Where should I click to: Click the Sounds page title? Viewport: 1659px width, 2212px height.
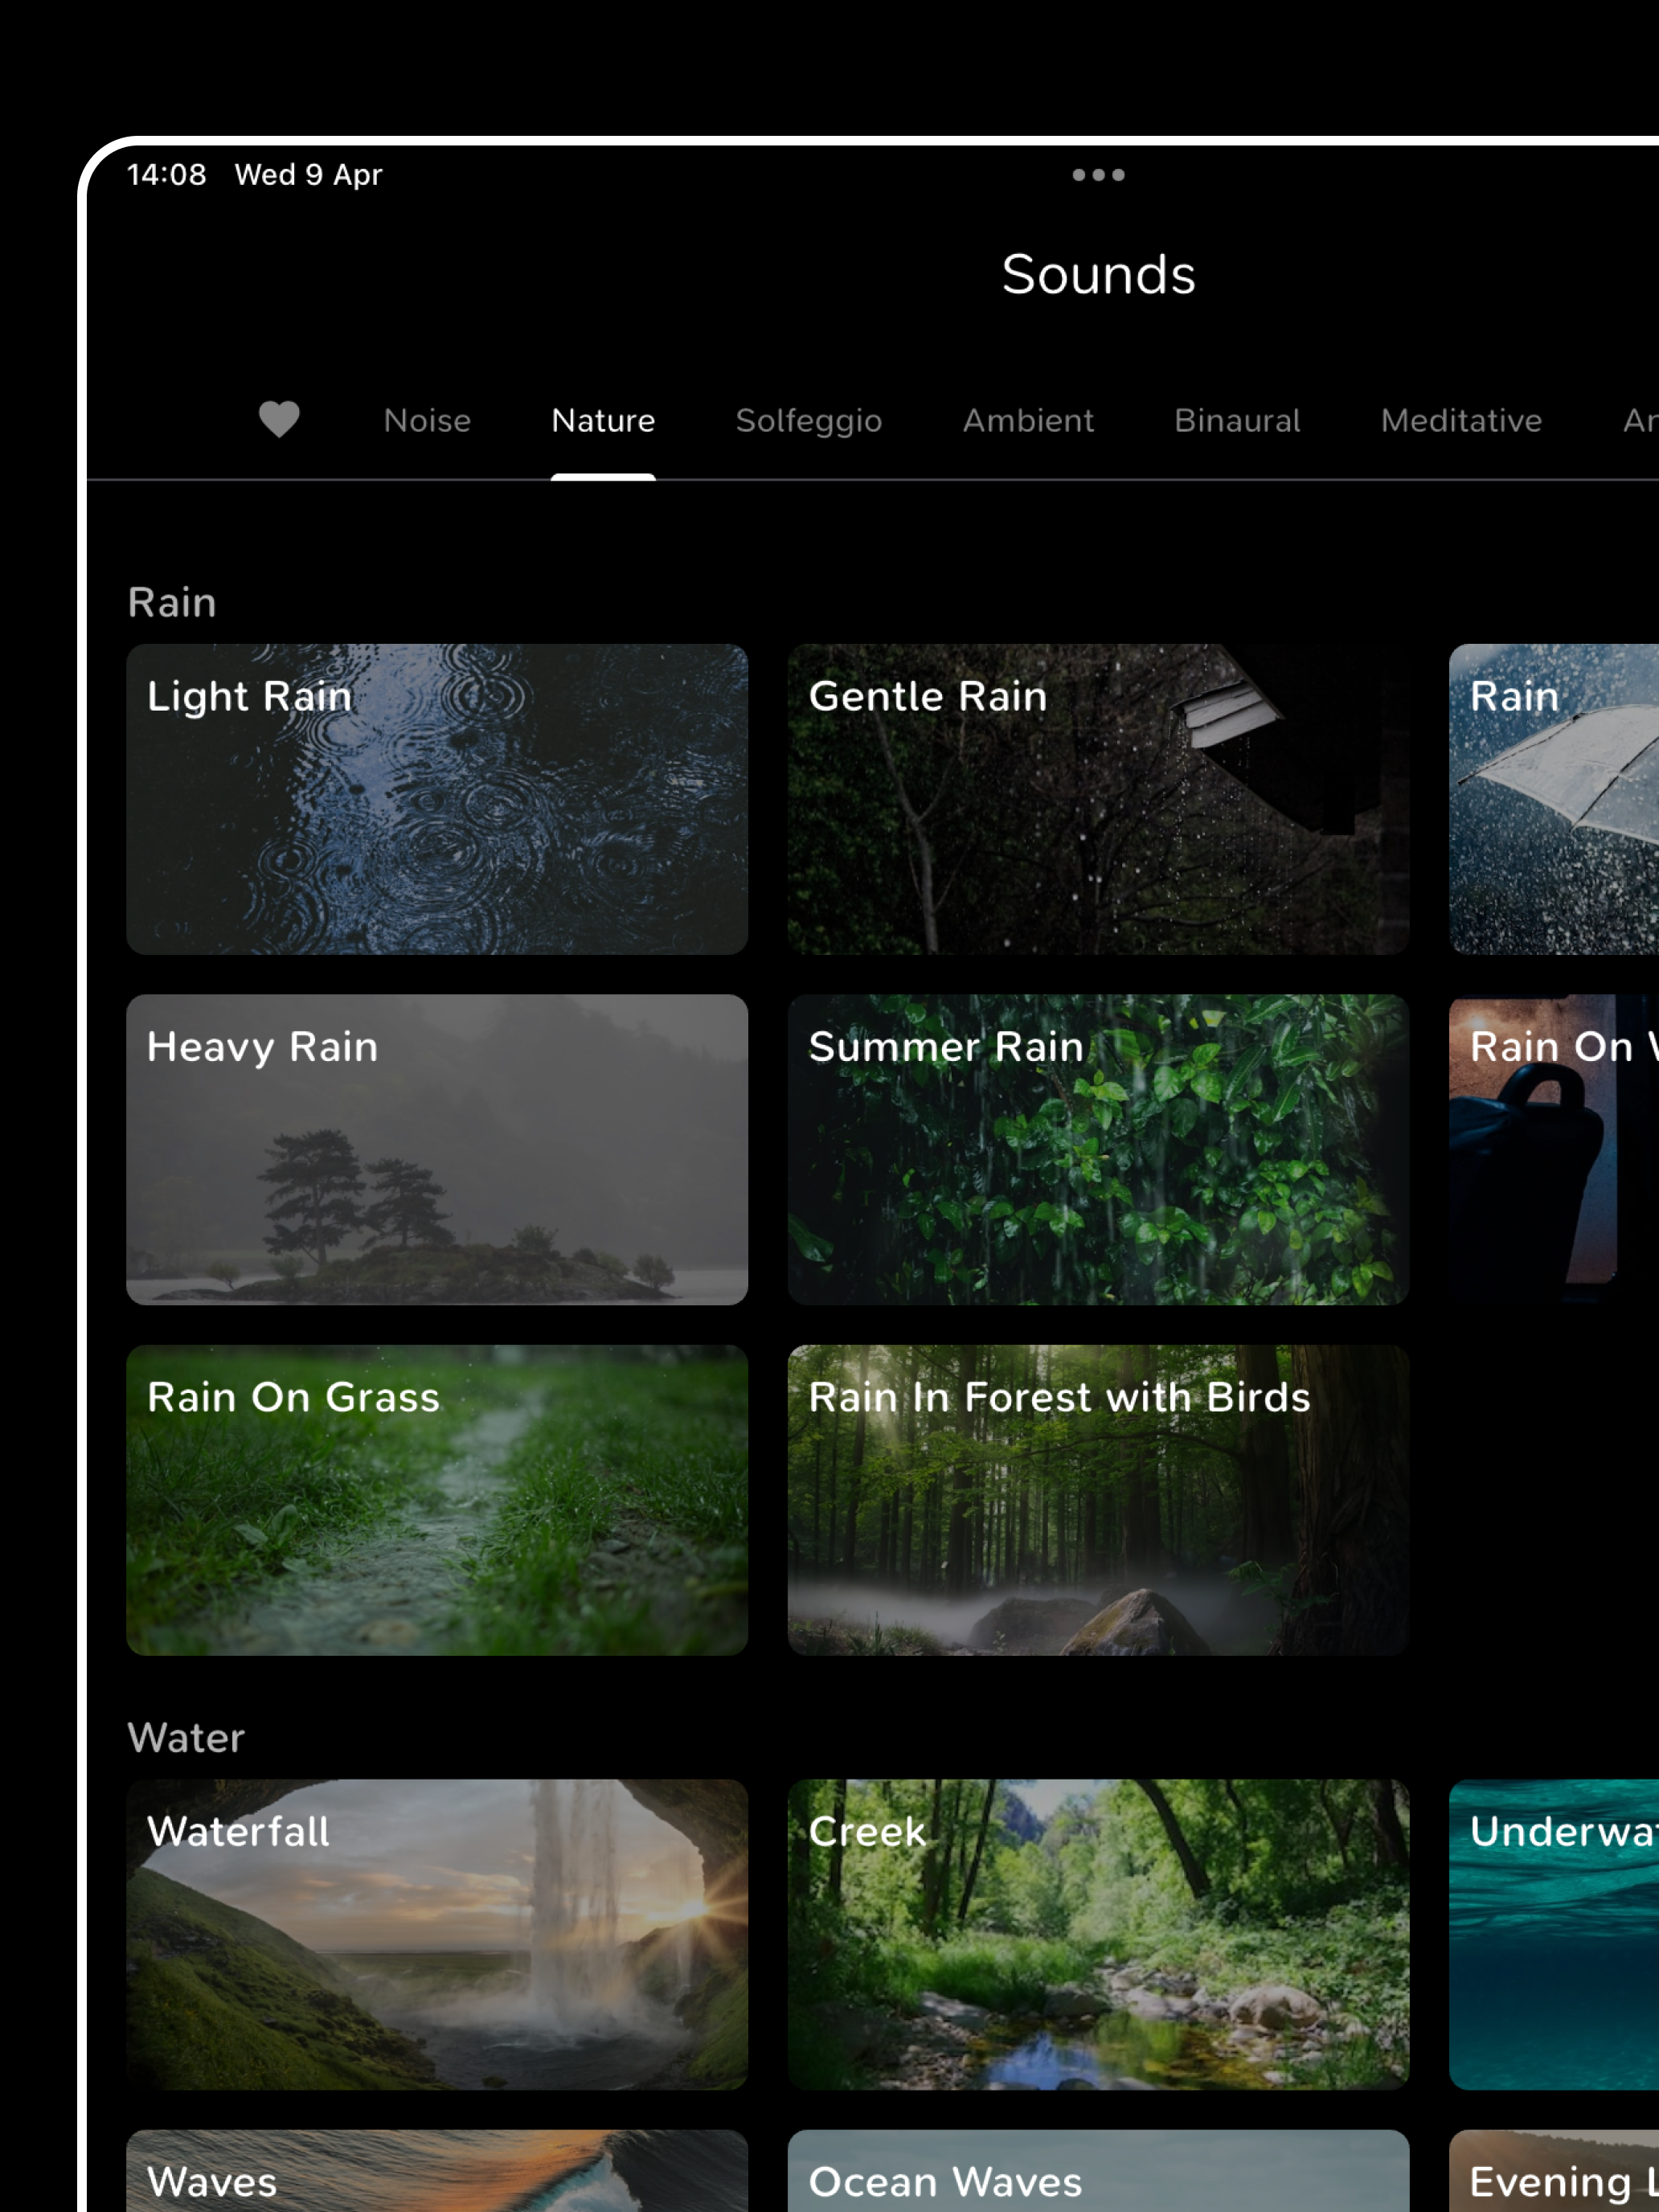pyautogui.click(x=1098, y=274)
